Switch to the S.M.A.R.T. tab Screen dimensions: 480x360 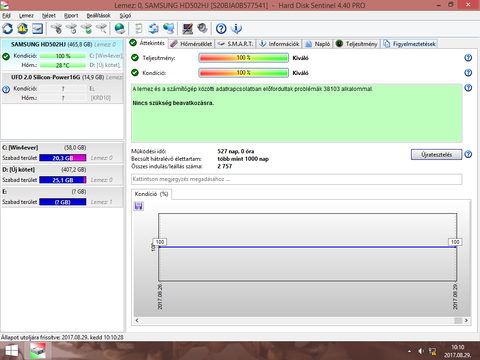click(x=236, y=44)
